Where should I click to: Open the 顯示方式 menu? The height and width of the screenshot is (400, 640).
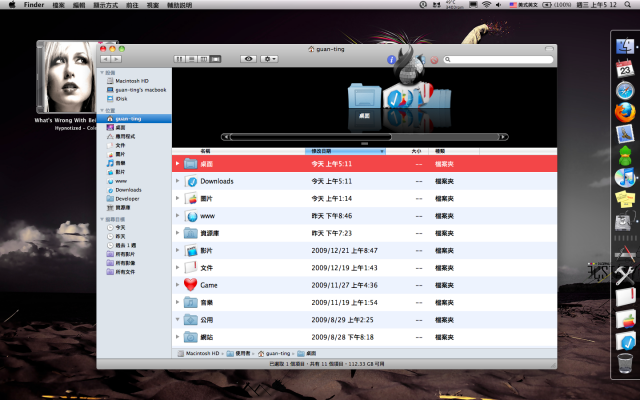105,5
